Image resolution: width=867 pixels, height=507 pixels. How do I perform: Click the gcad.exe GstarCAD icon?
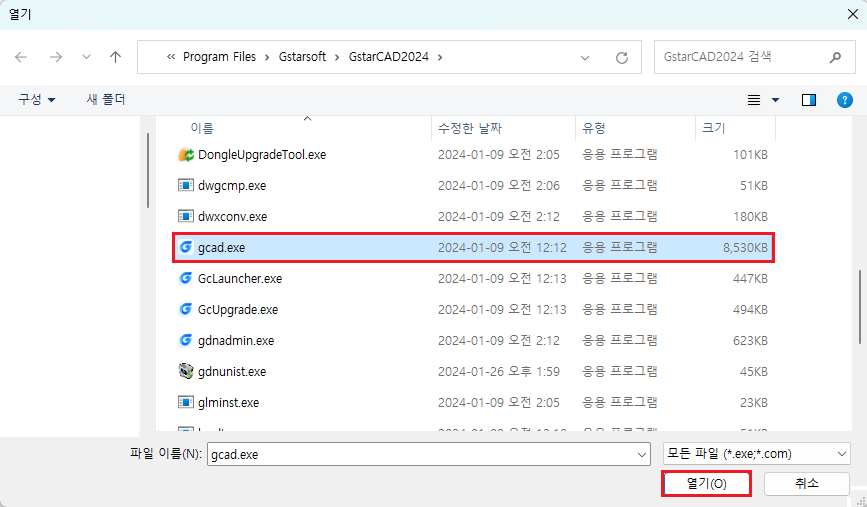tap(186, 247)
